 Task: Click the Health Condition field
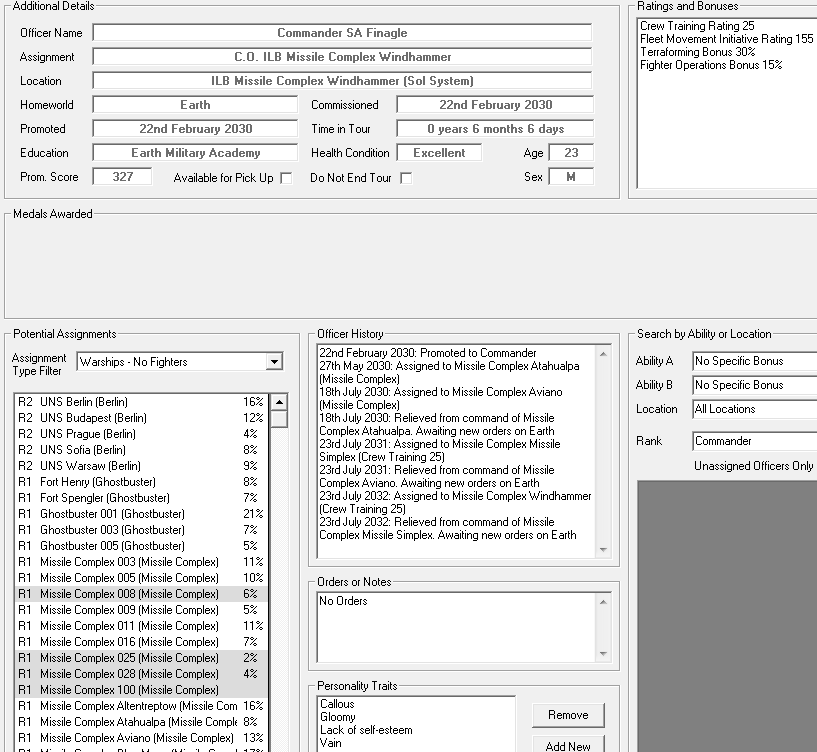(439, 153)
